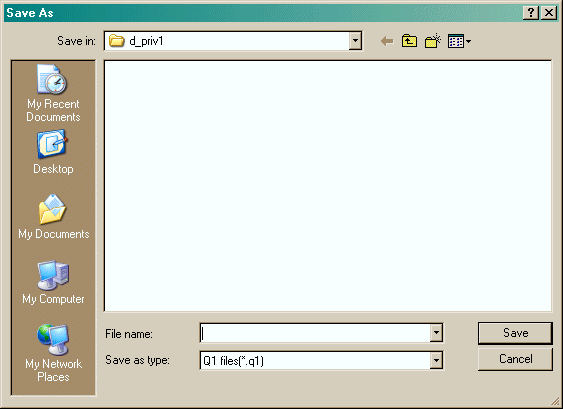Navigate up one folder level

(409, 41)
